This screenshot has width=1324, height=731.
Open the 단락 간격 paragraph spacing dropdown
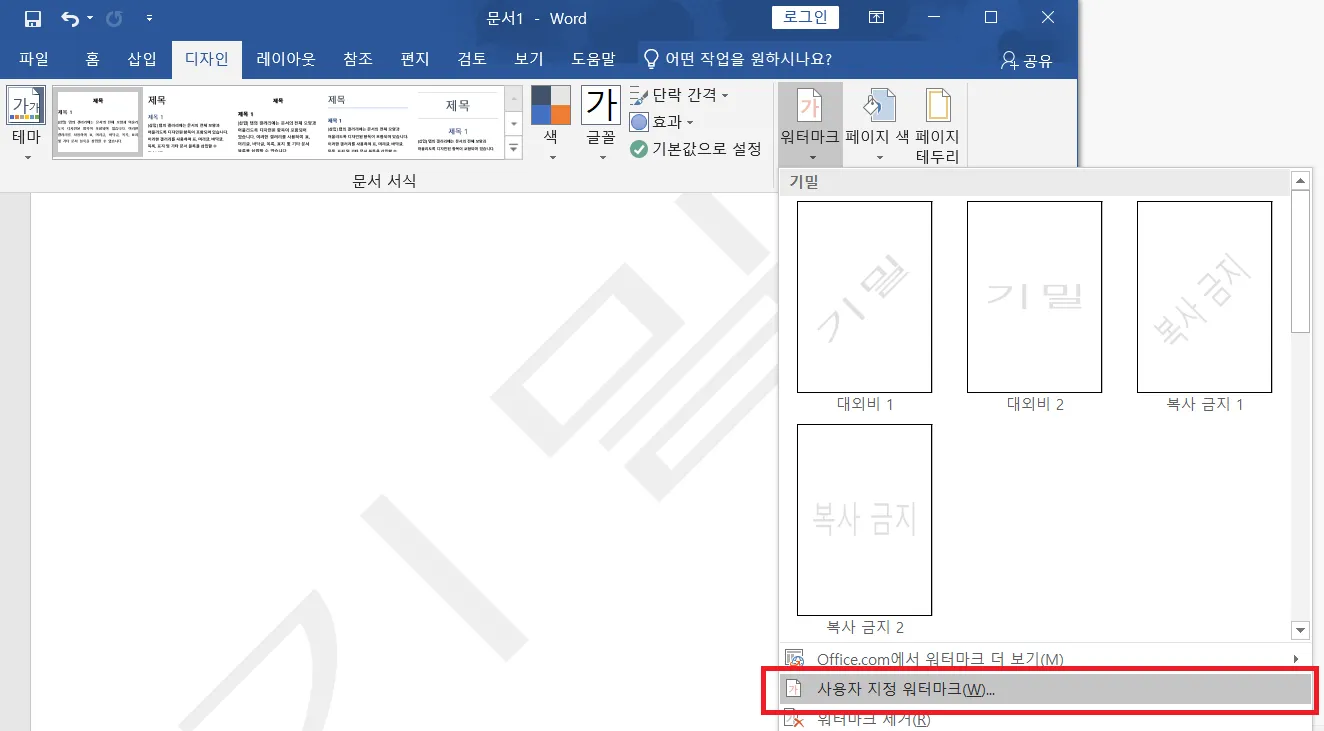pos(680,96)
